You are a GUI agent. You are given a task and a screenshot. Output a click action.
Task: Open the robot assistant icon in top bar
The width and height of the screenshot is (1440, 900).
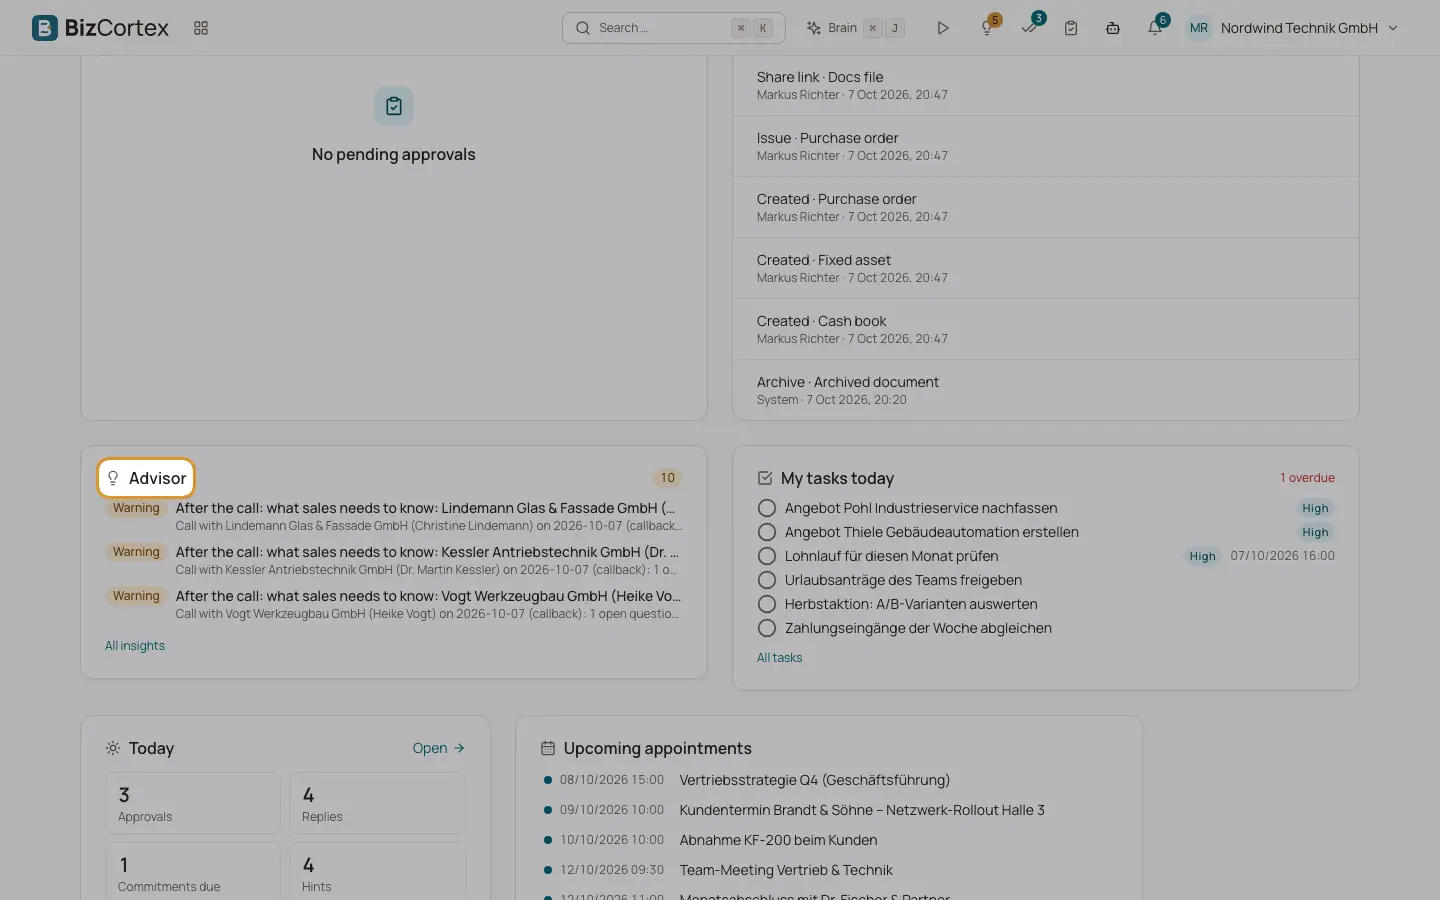pyautogui.click(x=1113, y=28)
